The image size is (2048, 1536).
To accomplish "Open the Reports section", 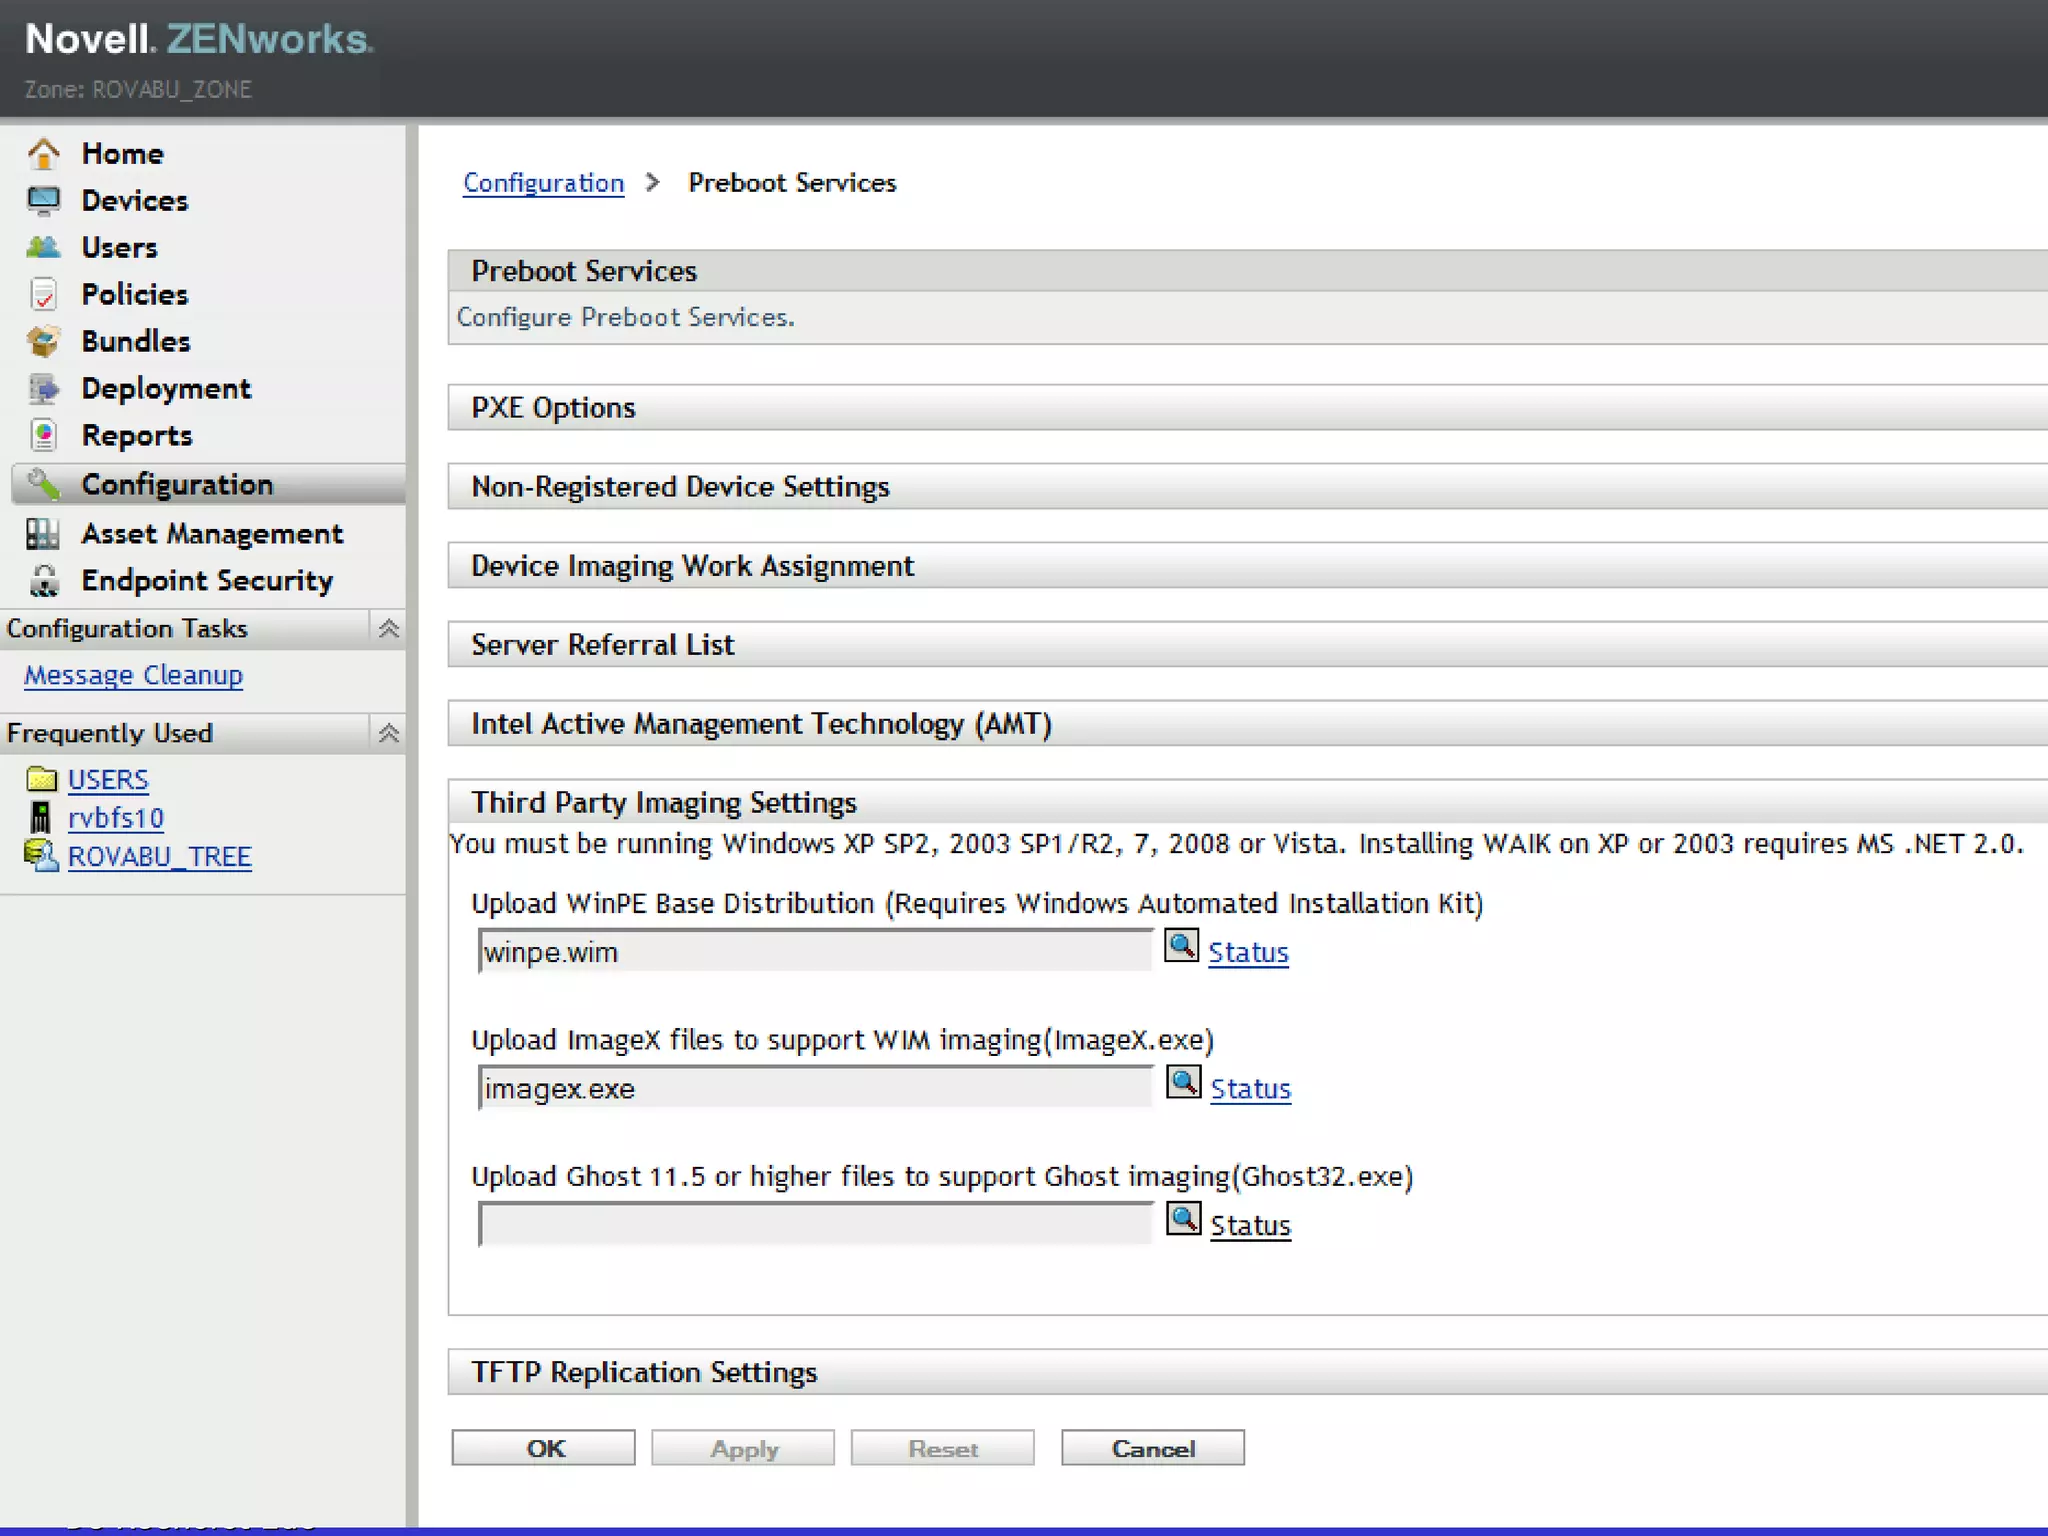I will coord(137,435).
